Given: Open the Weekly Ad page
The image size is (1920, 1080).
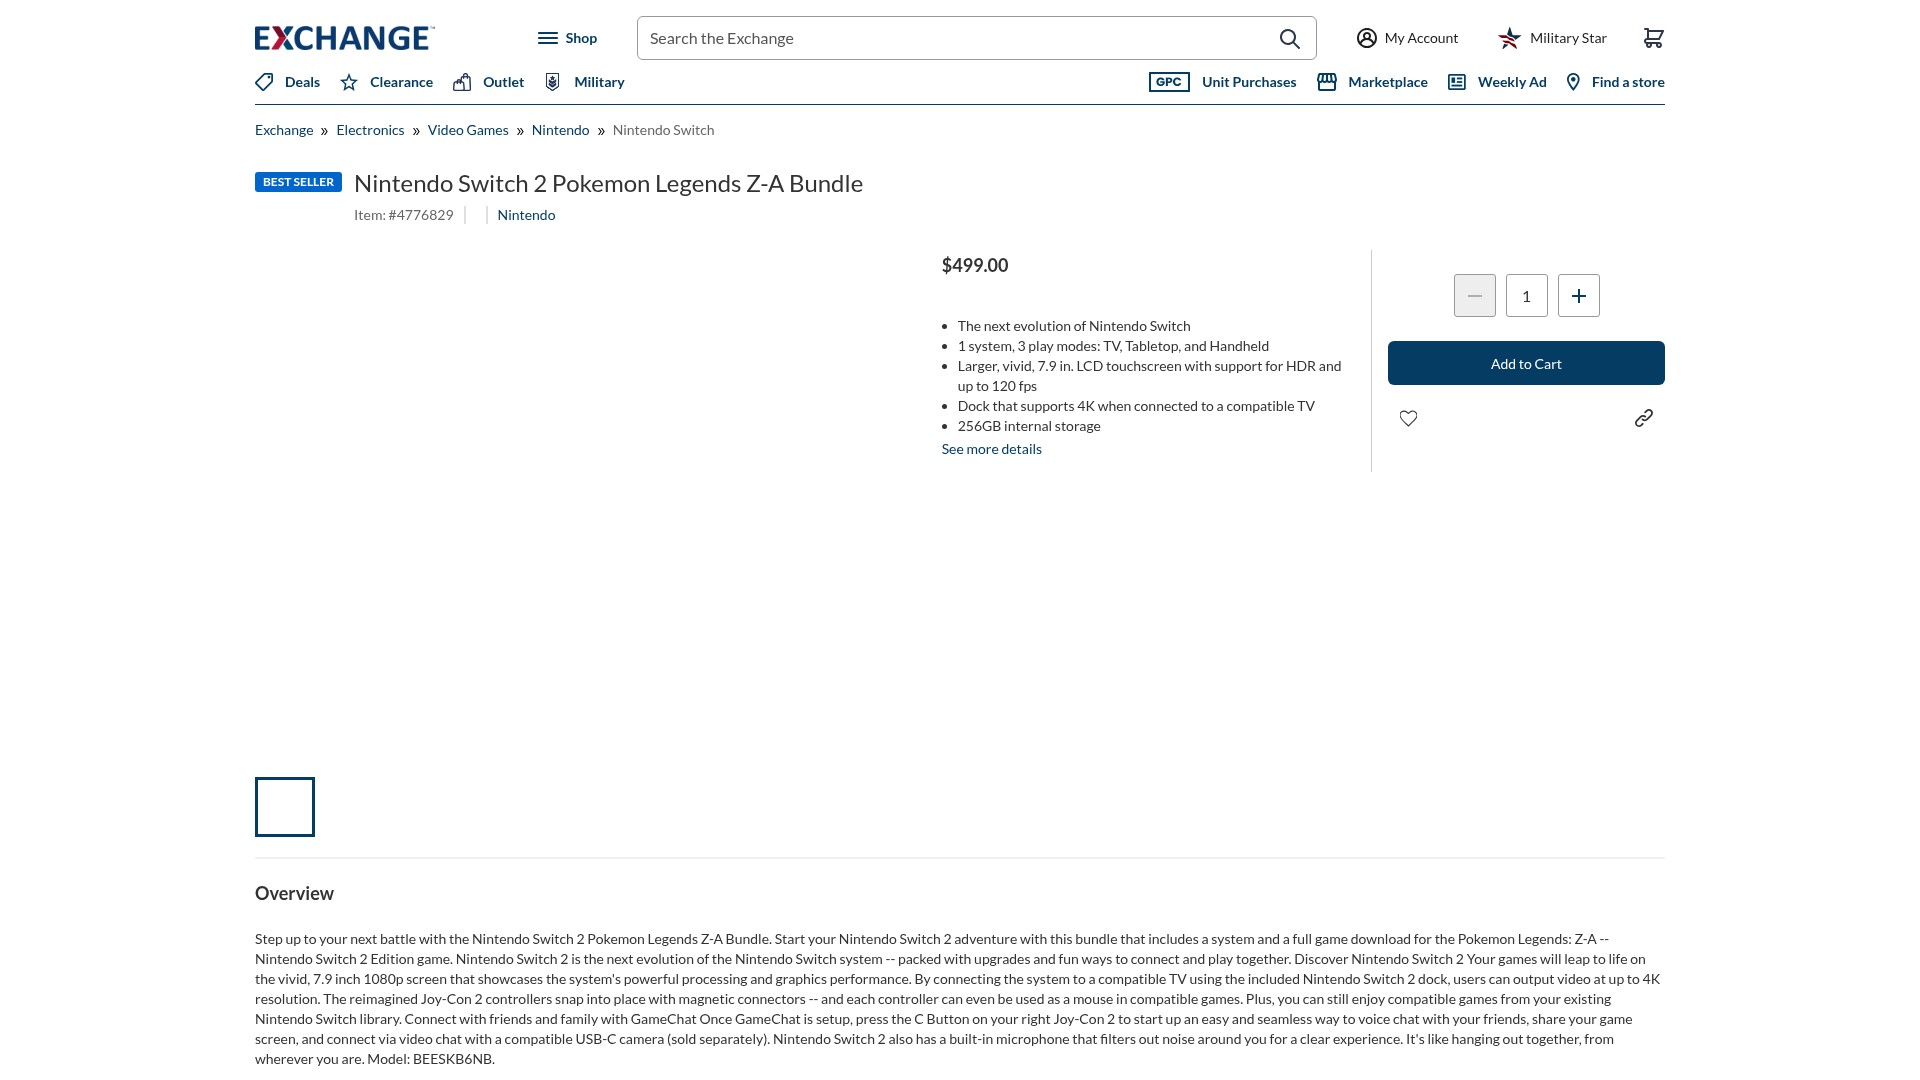Looking at the screenshot, I should point(1497,82).
